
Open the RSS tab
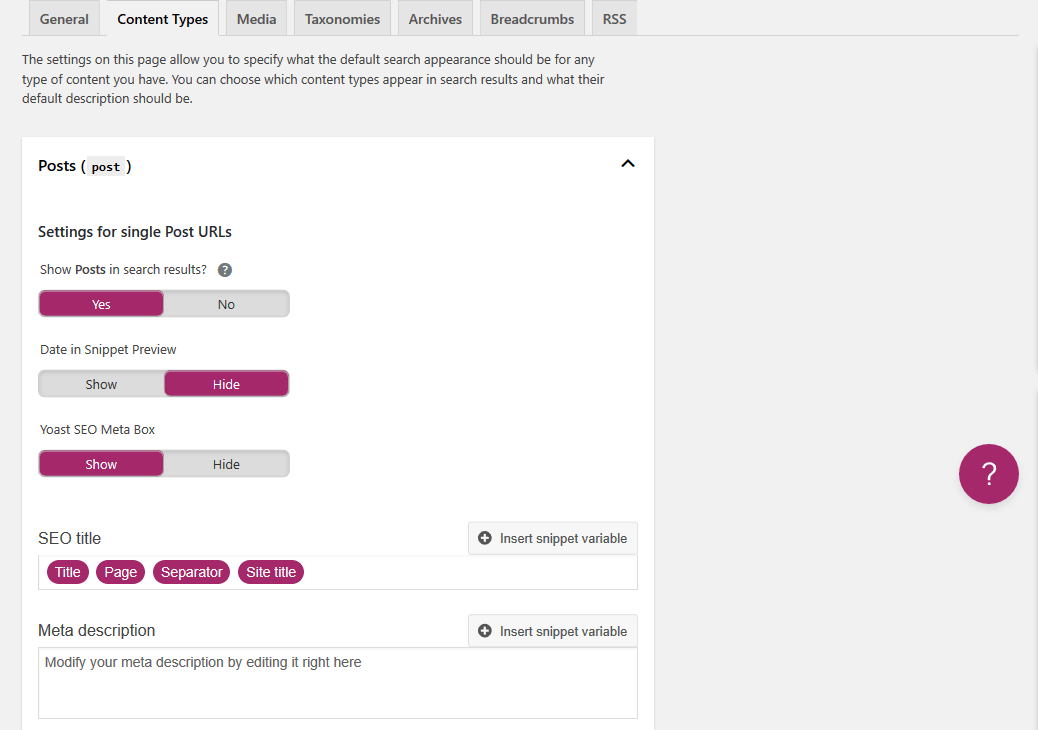(x=614, y=19)
